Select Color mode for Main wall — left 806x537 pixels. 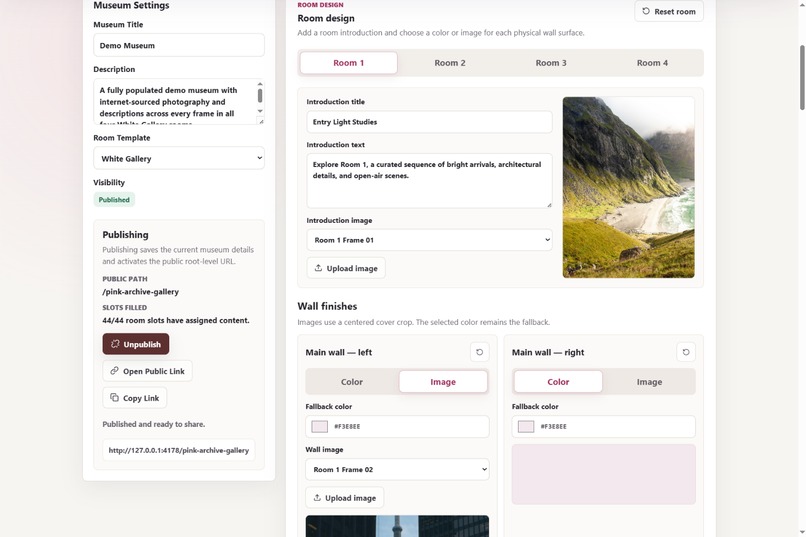[x=352, y=382]
